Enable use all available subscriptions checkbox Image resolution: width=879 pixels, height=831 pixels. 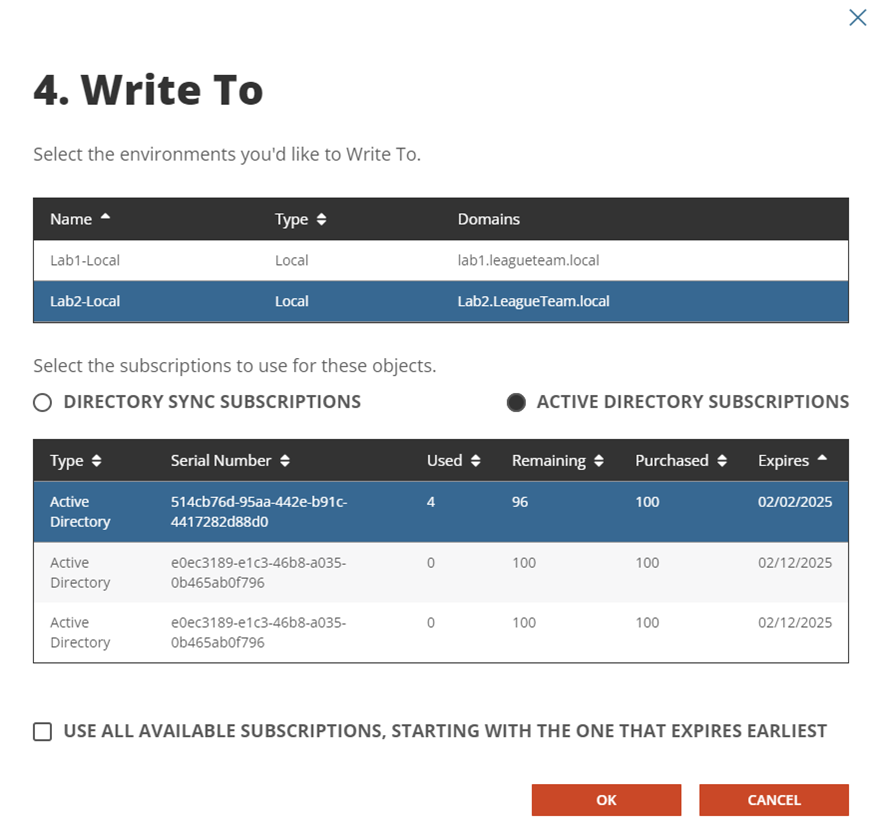(x=43, y=732)
